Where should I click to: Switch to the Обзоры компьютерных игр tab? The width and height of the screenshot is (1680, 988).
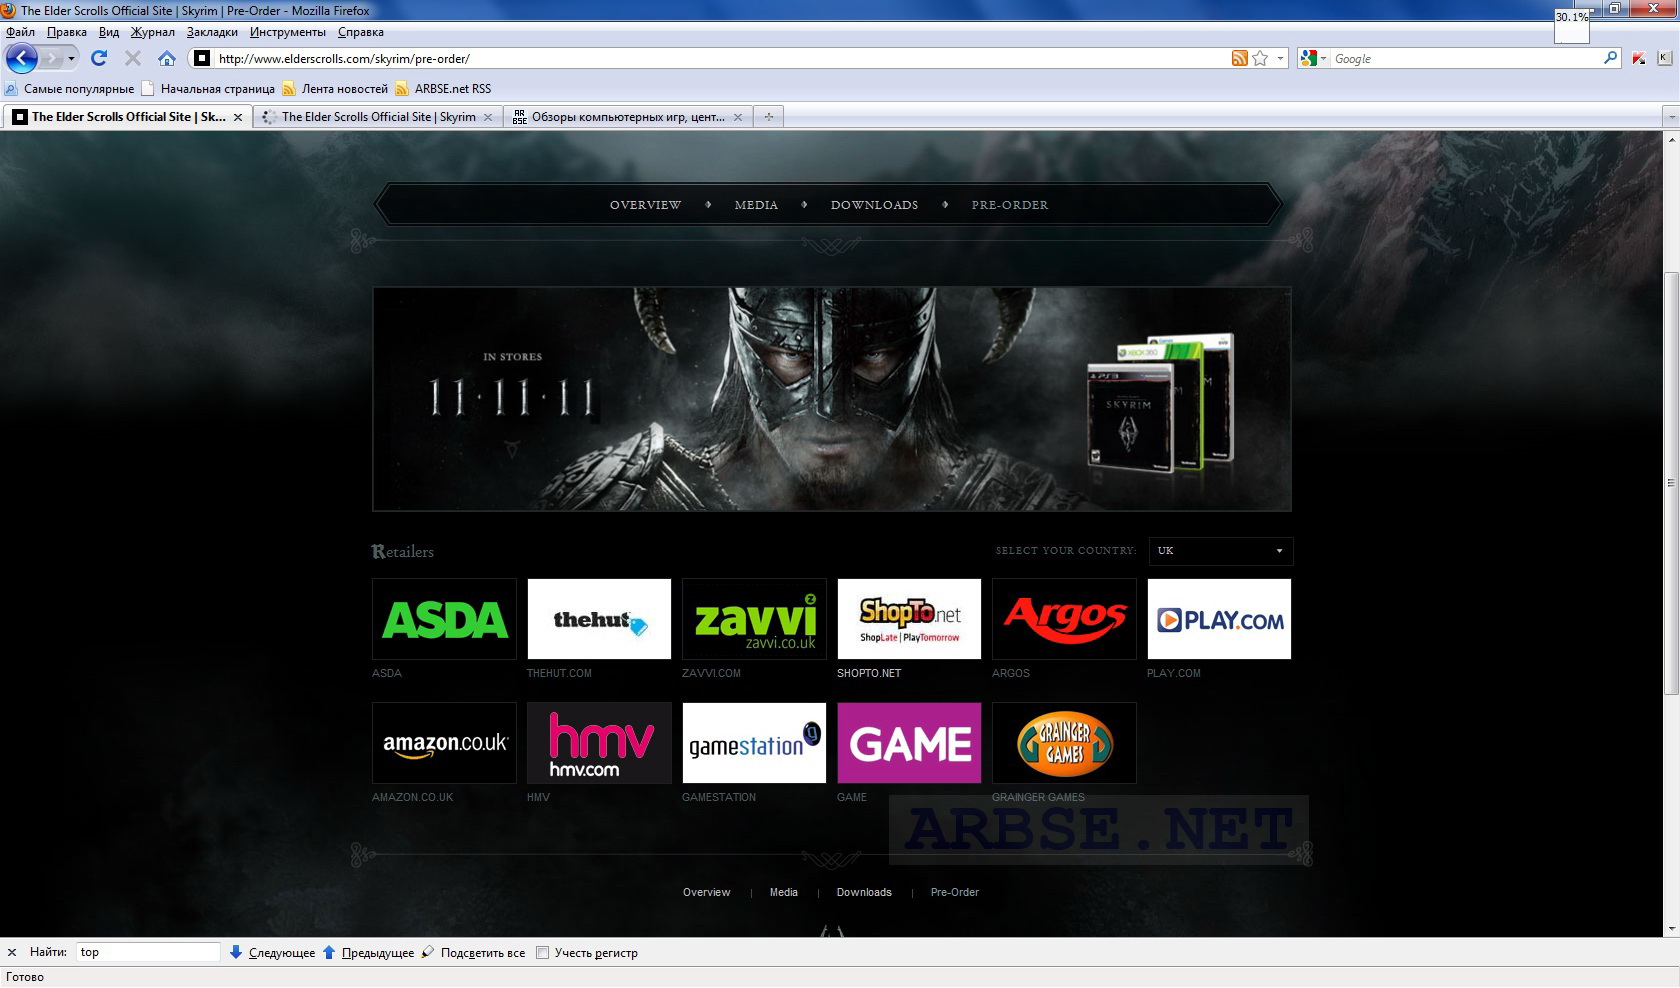628,117
